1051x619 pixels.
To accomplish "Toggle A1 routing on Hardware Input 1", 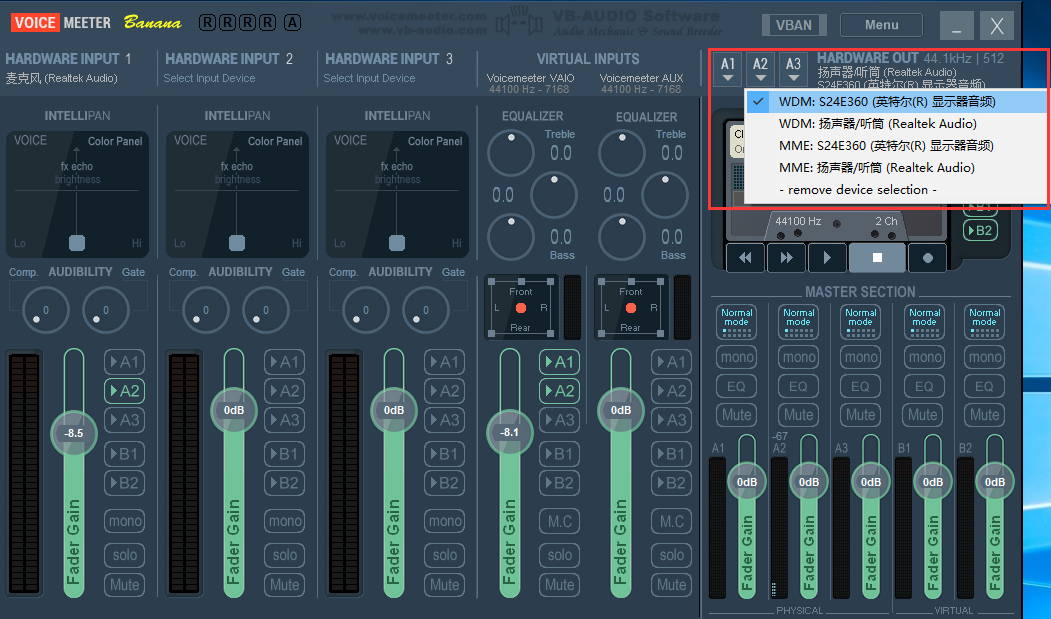I will pyautogui.click(x=125, y=362).
